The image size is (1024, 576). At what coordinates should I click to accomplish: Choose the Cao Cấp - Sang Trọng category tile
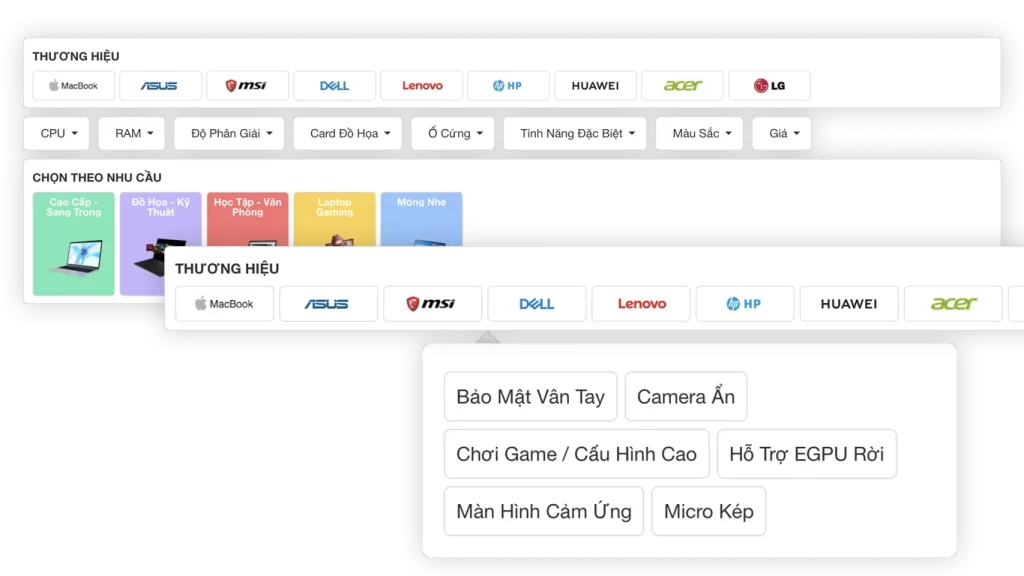click(x=74, y=243)
